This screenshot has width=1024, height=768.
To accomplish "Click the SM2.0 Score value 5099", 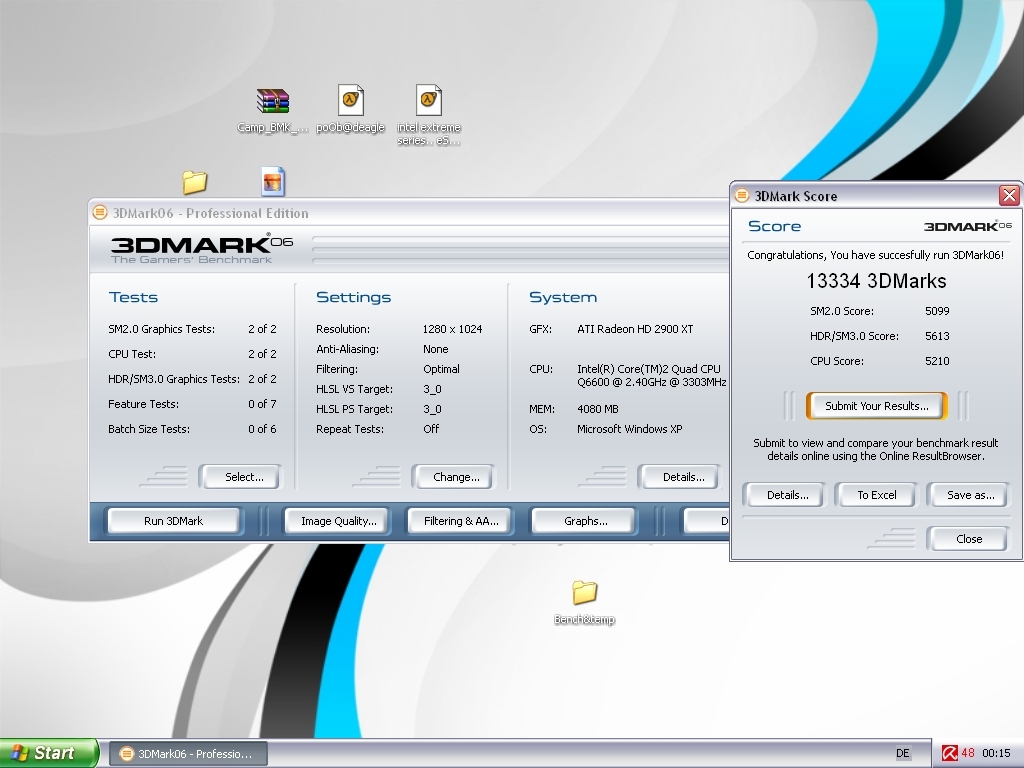I will [937, 311].
